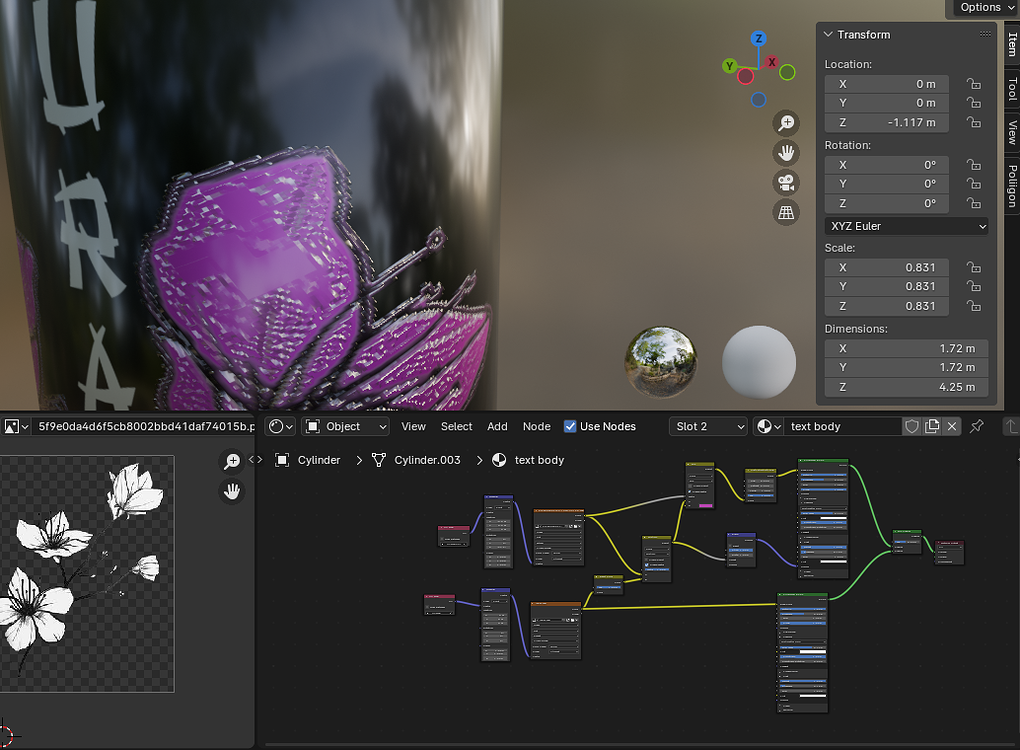1020x750 pixels.
Task: Open the Slot 2 material slot dropdown
Action: tap(708, 426)
